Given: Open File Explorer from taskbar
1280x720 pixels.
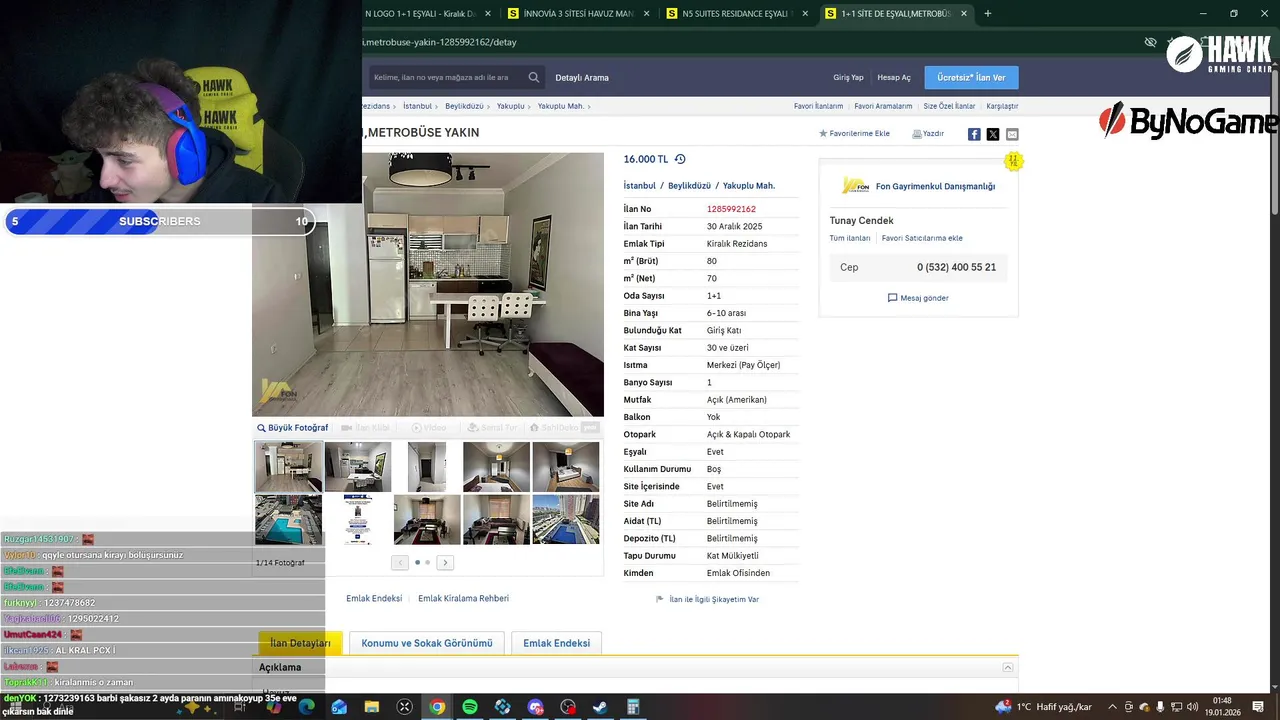Looking at the screenshot, I should click(x=372, y=707).
